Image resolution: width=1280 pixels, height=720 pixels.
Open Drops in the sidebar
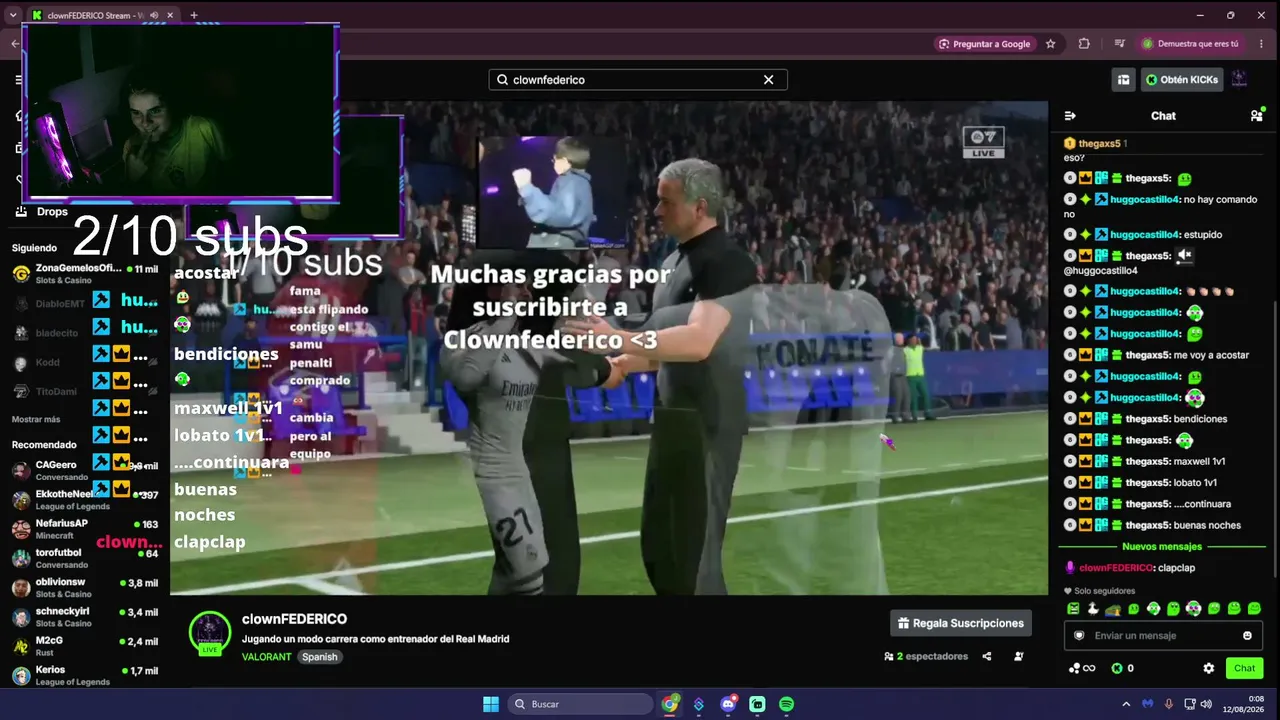pos(41,212)
